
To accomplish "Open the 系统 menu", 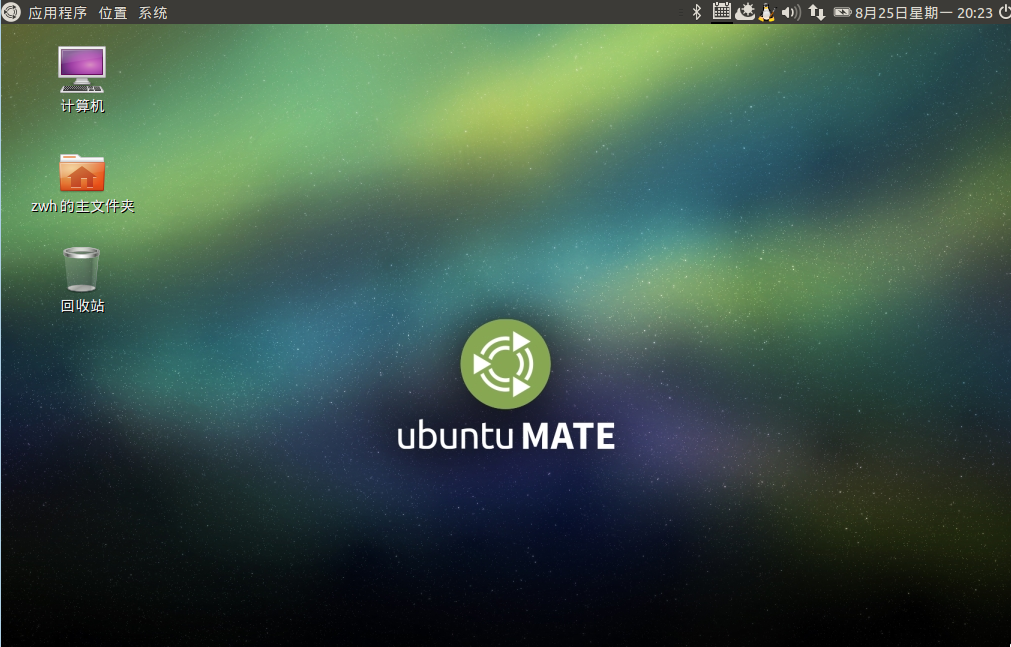I will tap(153, 13).
